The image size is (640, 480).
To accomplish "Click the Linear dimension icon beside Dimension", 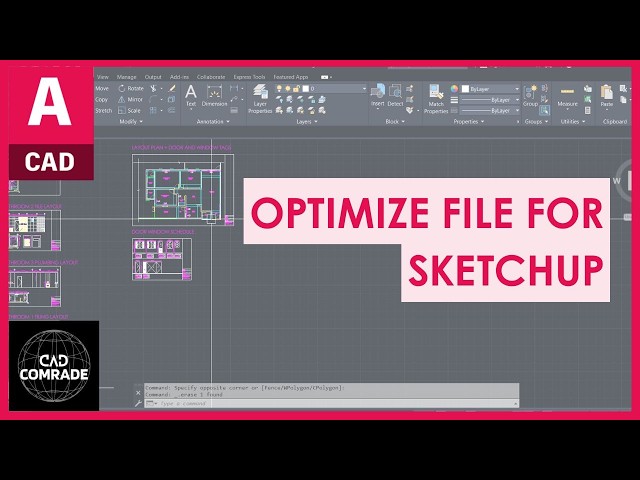I will click(234, 88).
